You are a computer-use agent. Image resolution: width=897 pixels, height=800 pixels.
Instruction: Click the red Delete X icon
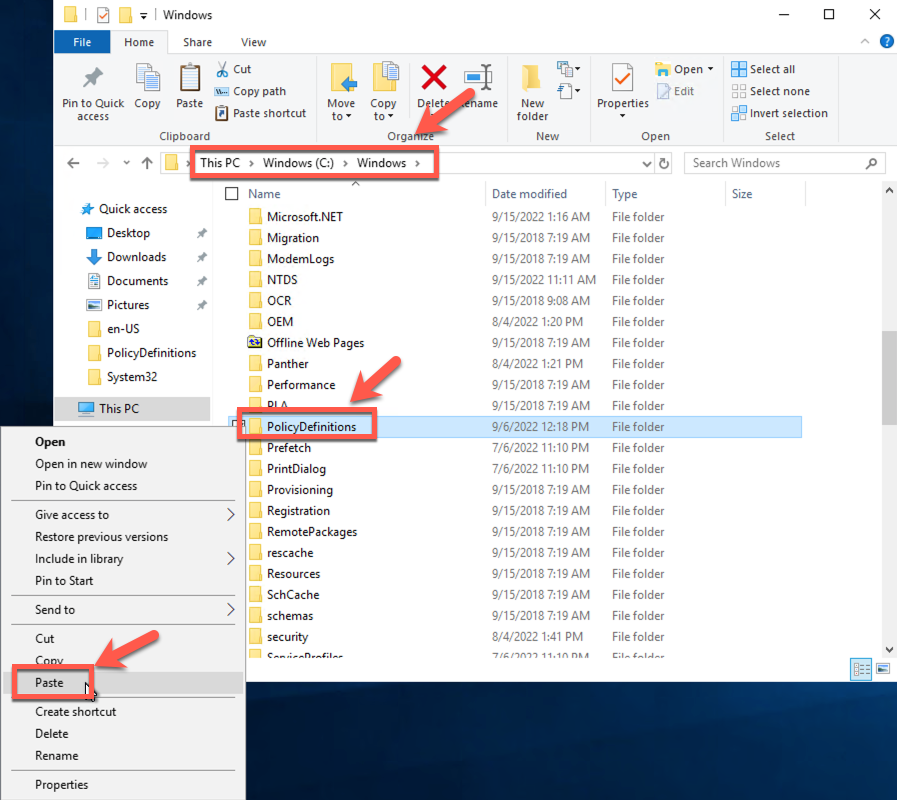pos(434,78)
